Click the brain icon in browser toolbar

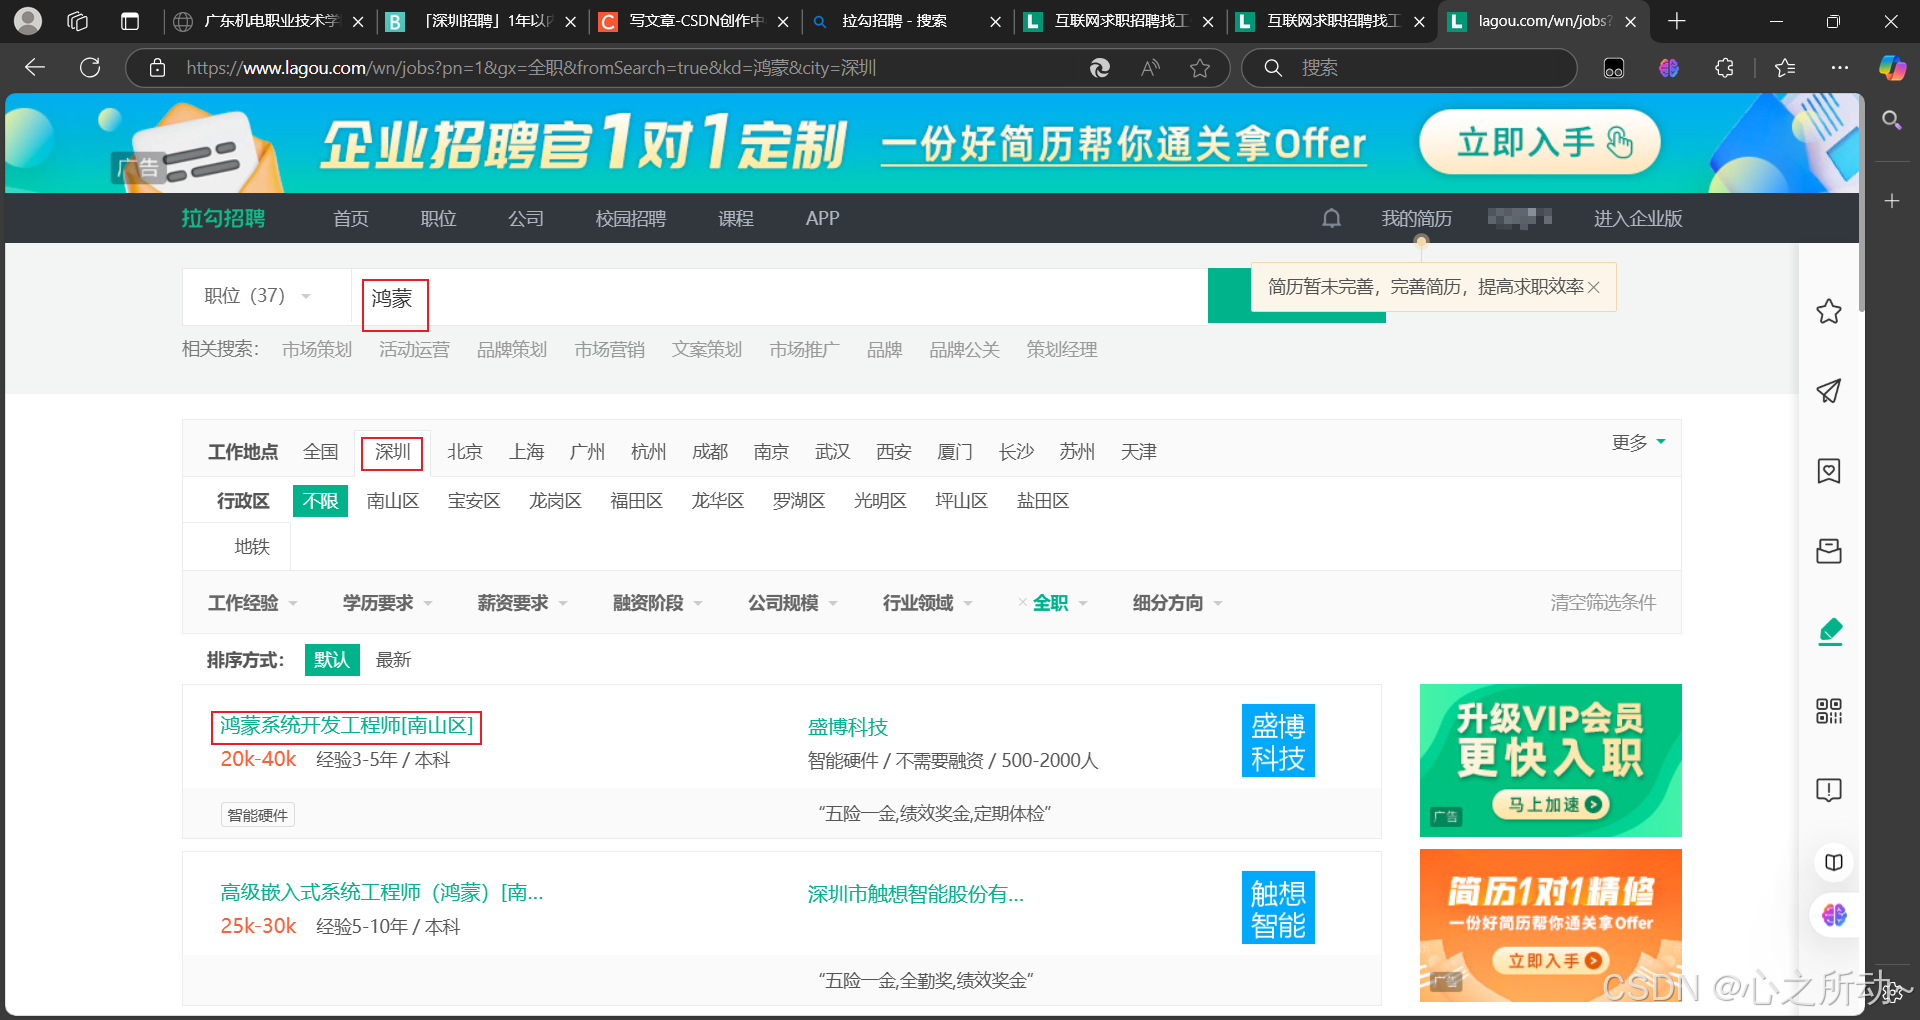pyautogui.click(x=1668, y=67)
